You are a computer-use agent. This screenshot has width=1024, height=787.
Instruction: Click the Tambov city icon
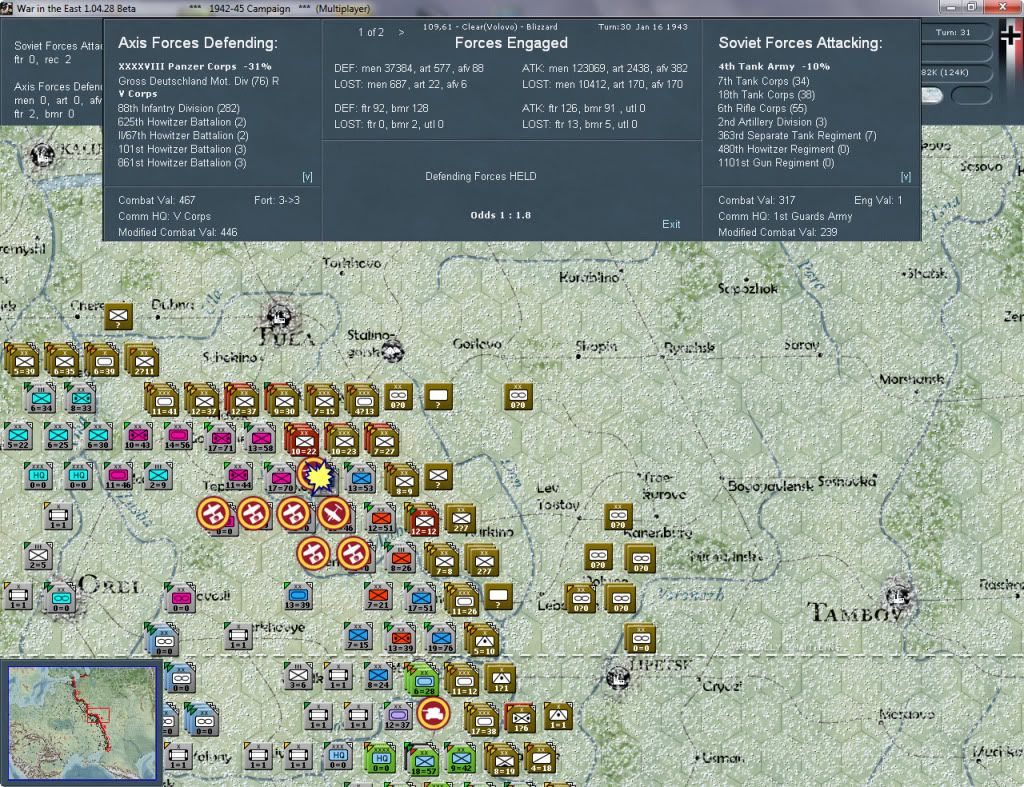[898, 596]
